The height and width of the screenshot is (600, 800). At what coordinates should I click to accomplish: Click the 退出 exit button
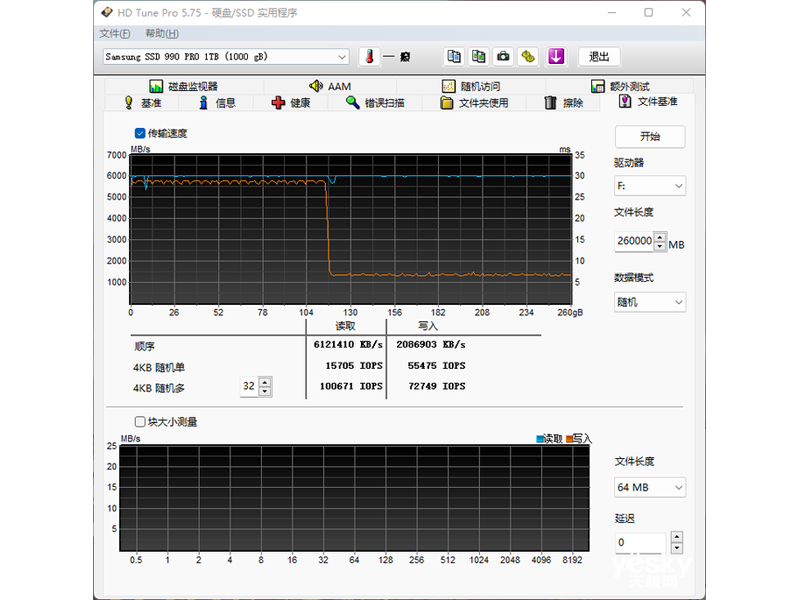[599, 57]
